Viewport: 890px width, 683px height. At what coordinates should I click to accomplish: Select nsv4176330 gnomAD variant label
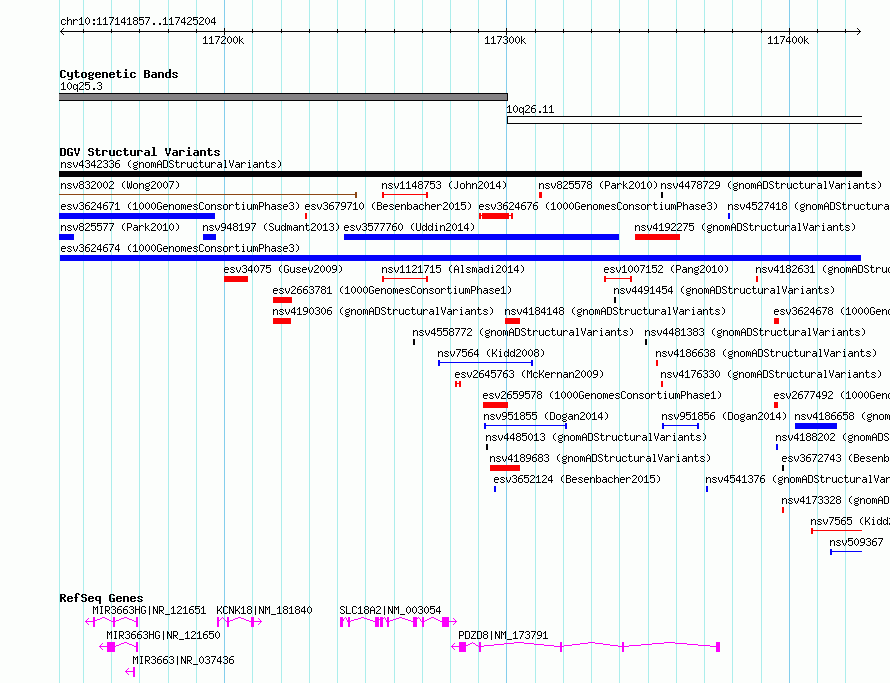click(x=771, y=375)
